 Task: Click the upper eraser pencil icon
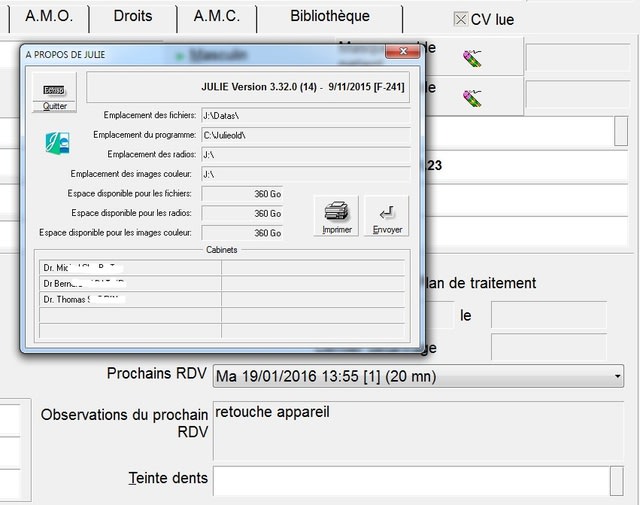point(472,59)
